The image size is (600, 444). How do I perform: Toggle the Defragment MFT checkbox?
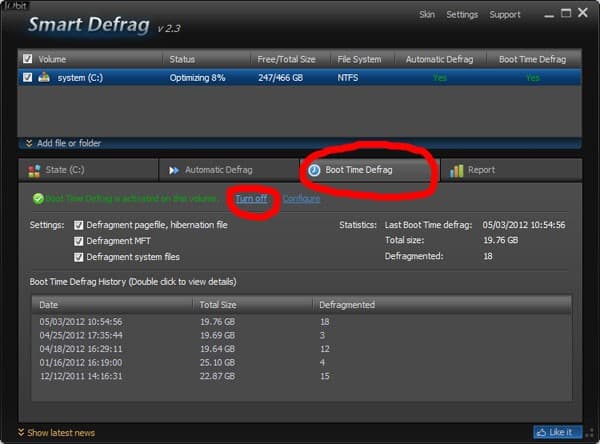pos(78,241)
